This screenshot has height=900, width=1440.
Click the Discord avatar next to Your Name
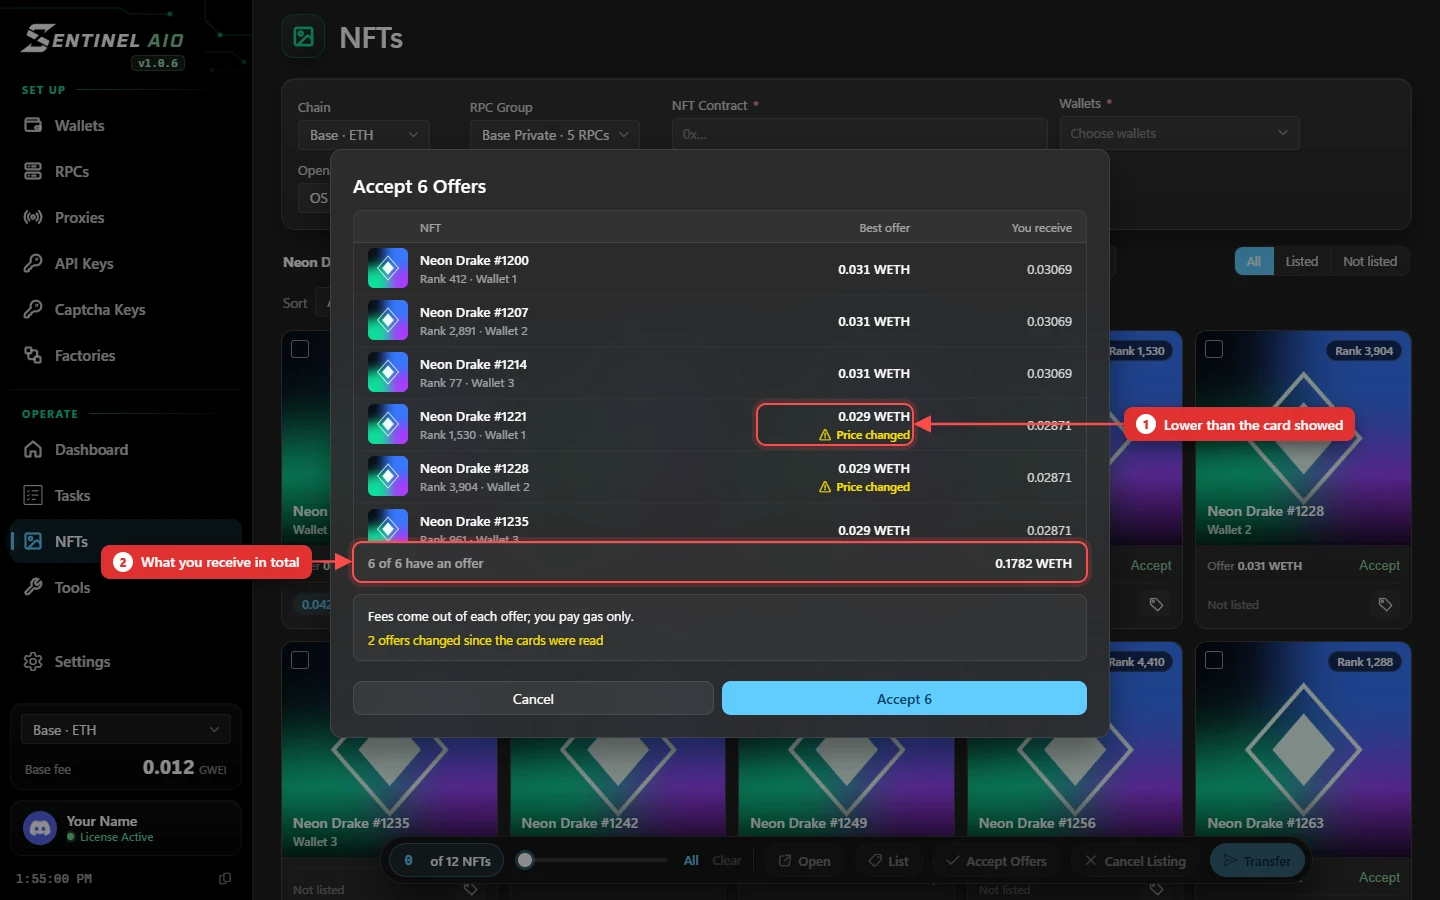[40, 828]
